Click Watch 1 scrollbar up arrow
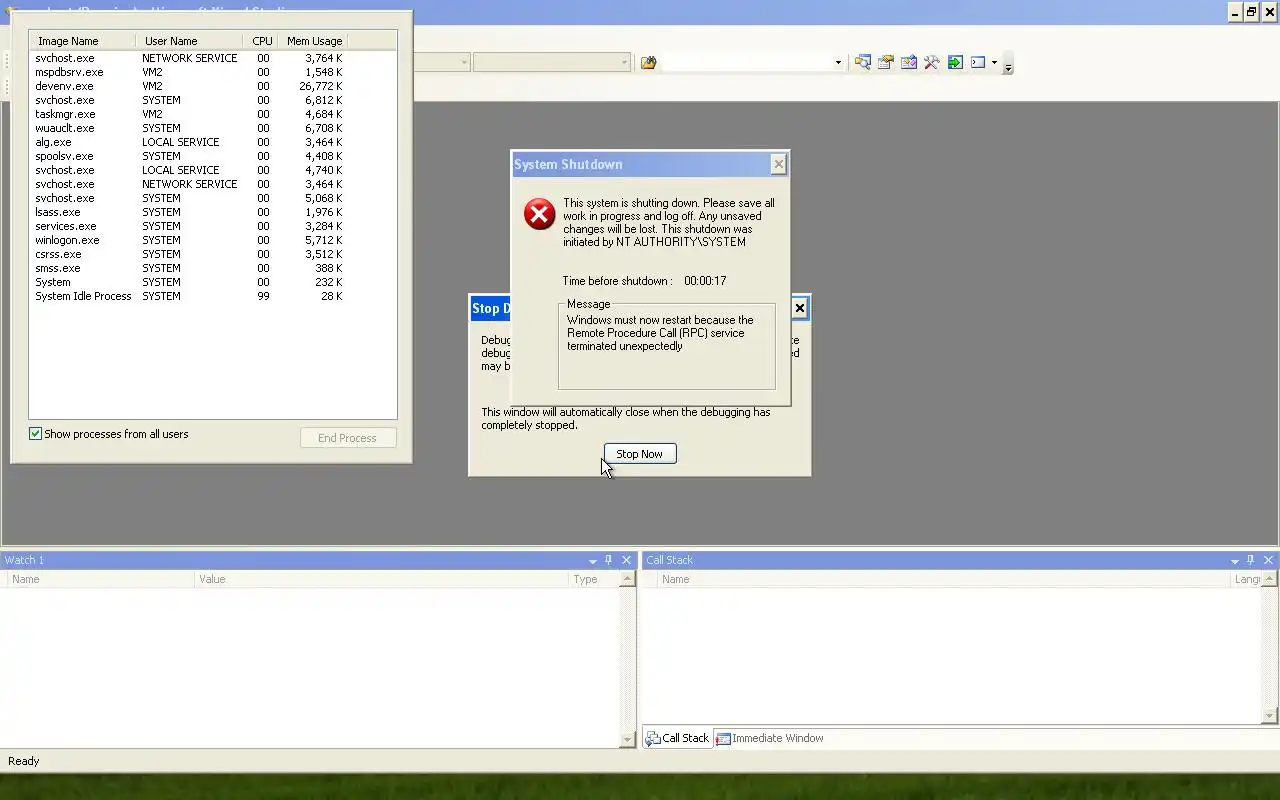 coord(628,579)
